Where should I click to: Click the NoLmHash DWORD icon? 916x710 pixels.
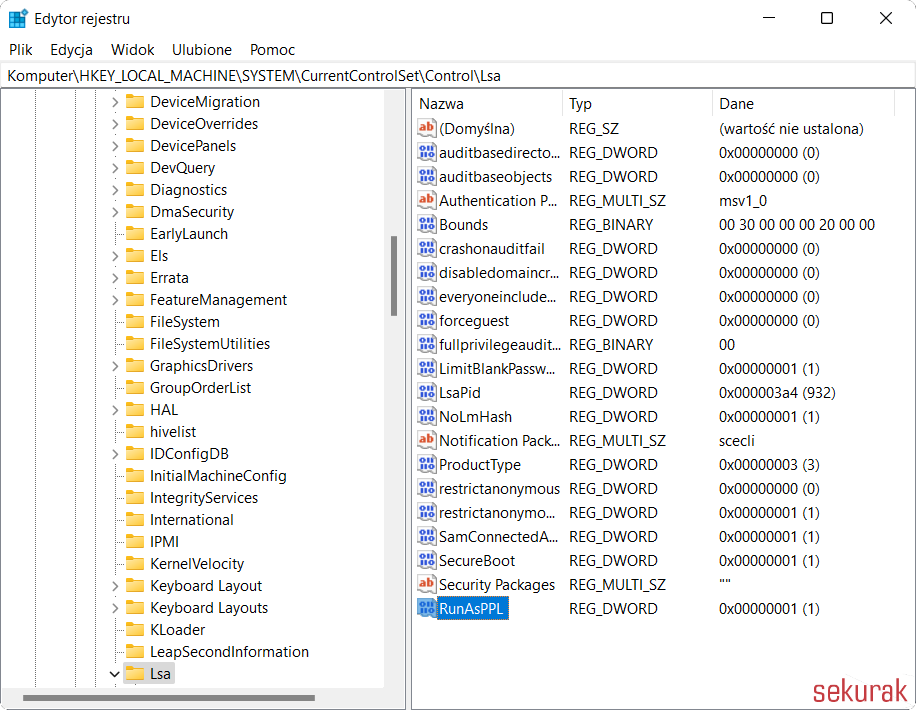426,416
